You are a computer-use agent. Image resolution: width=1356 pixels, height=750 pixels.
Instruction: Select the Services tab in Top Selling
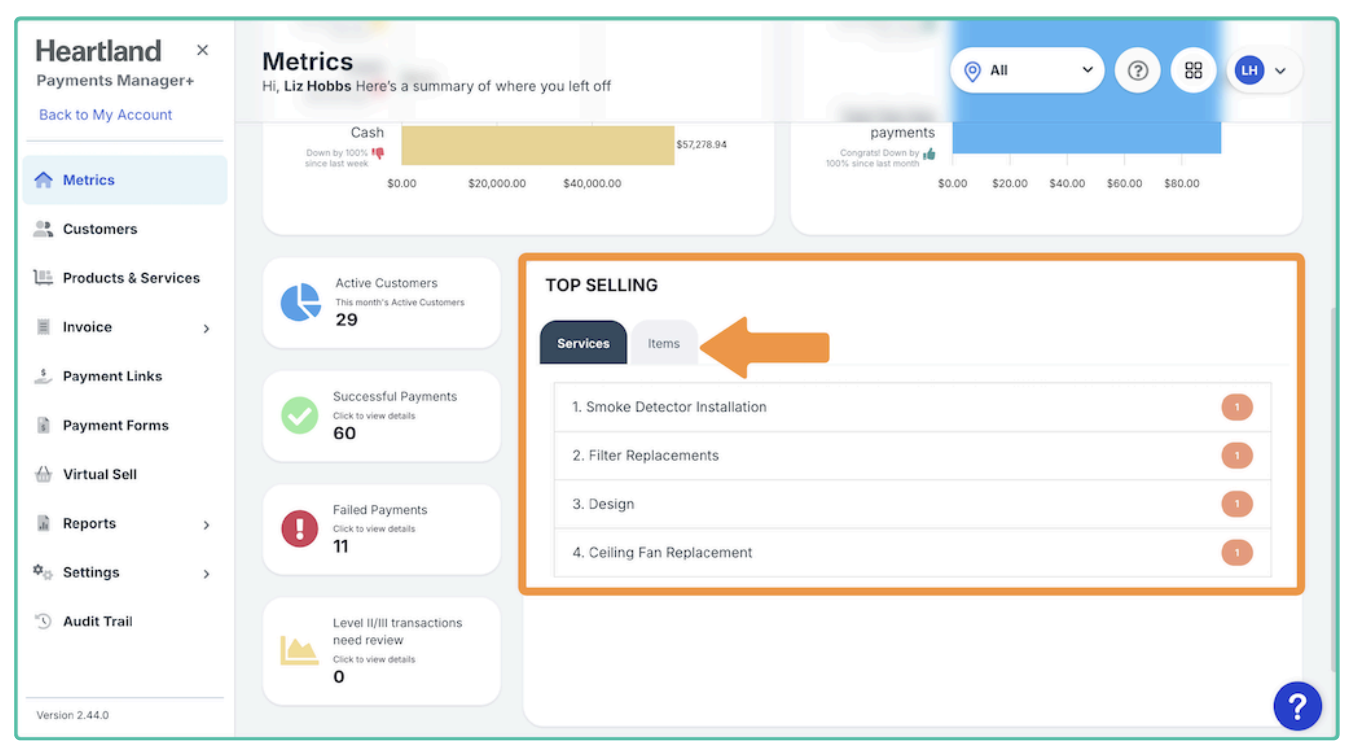(x=583, y=344)
